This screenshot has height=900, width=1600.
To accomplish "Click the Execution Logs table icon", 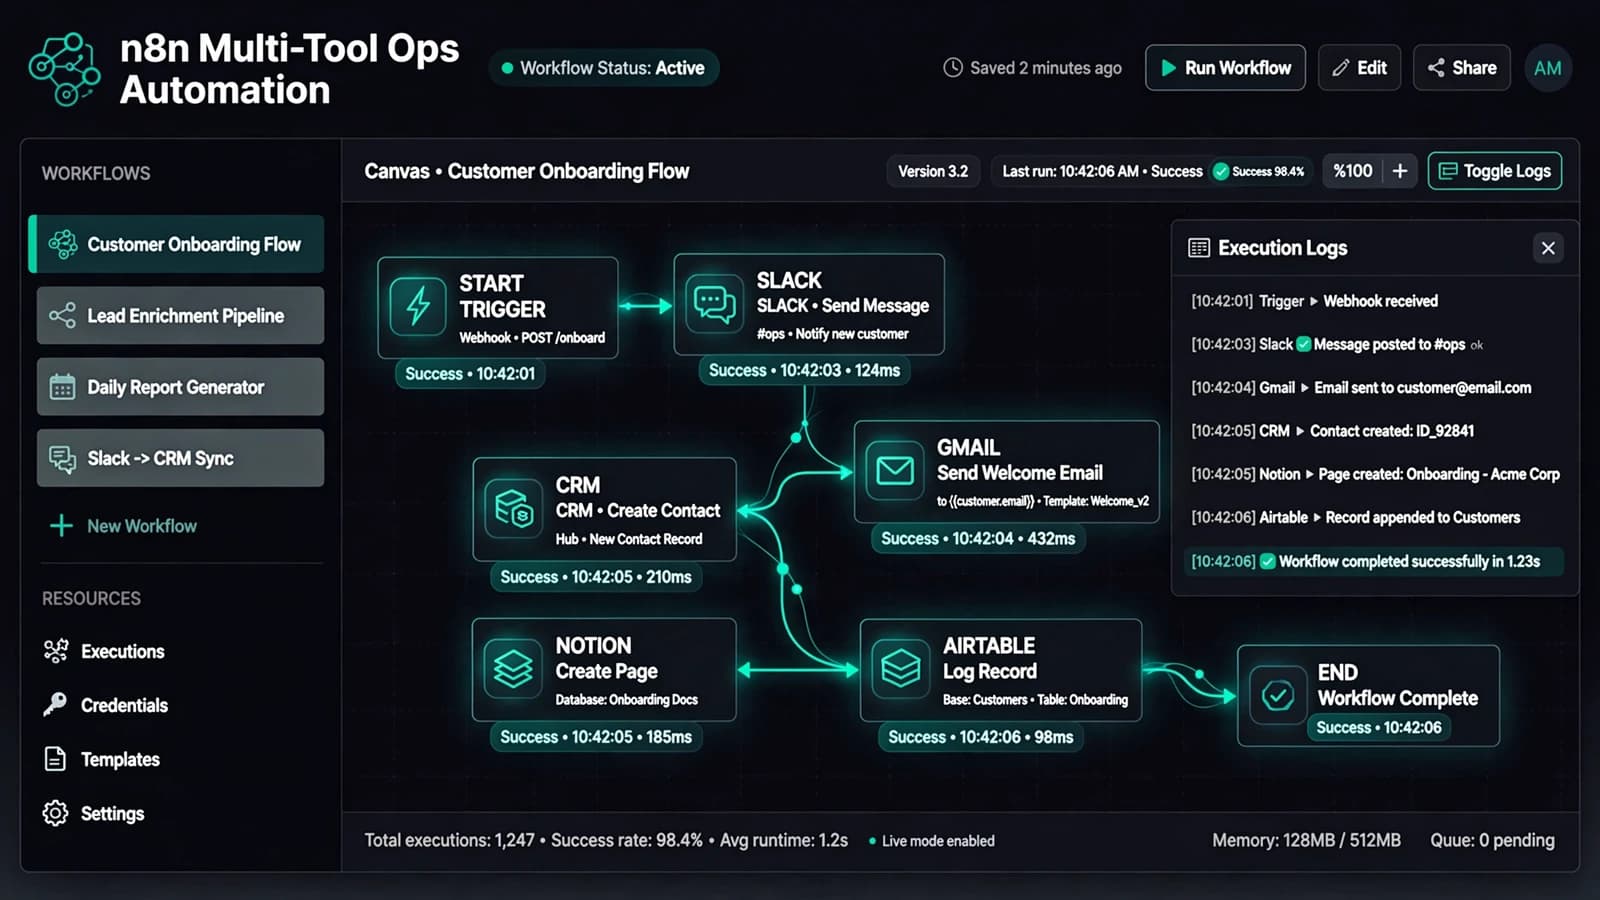I will tap(1198, 248).
